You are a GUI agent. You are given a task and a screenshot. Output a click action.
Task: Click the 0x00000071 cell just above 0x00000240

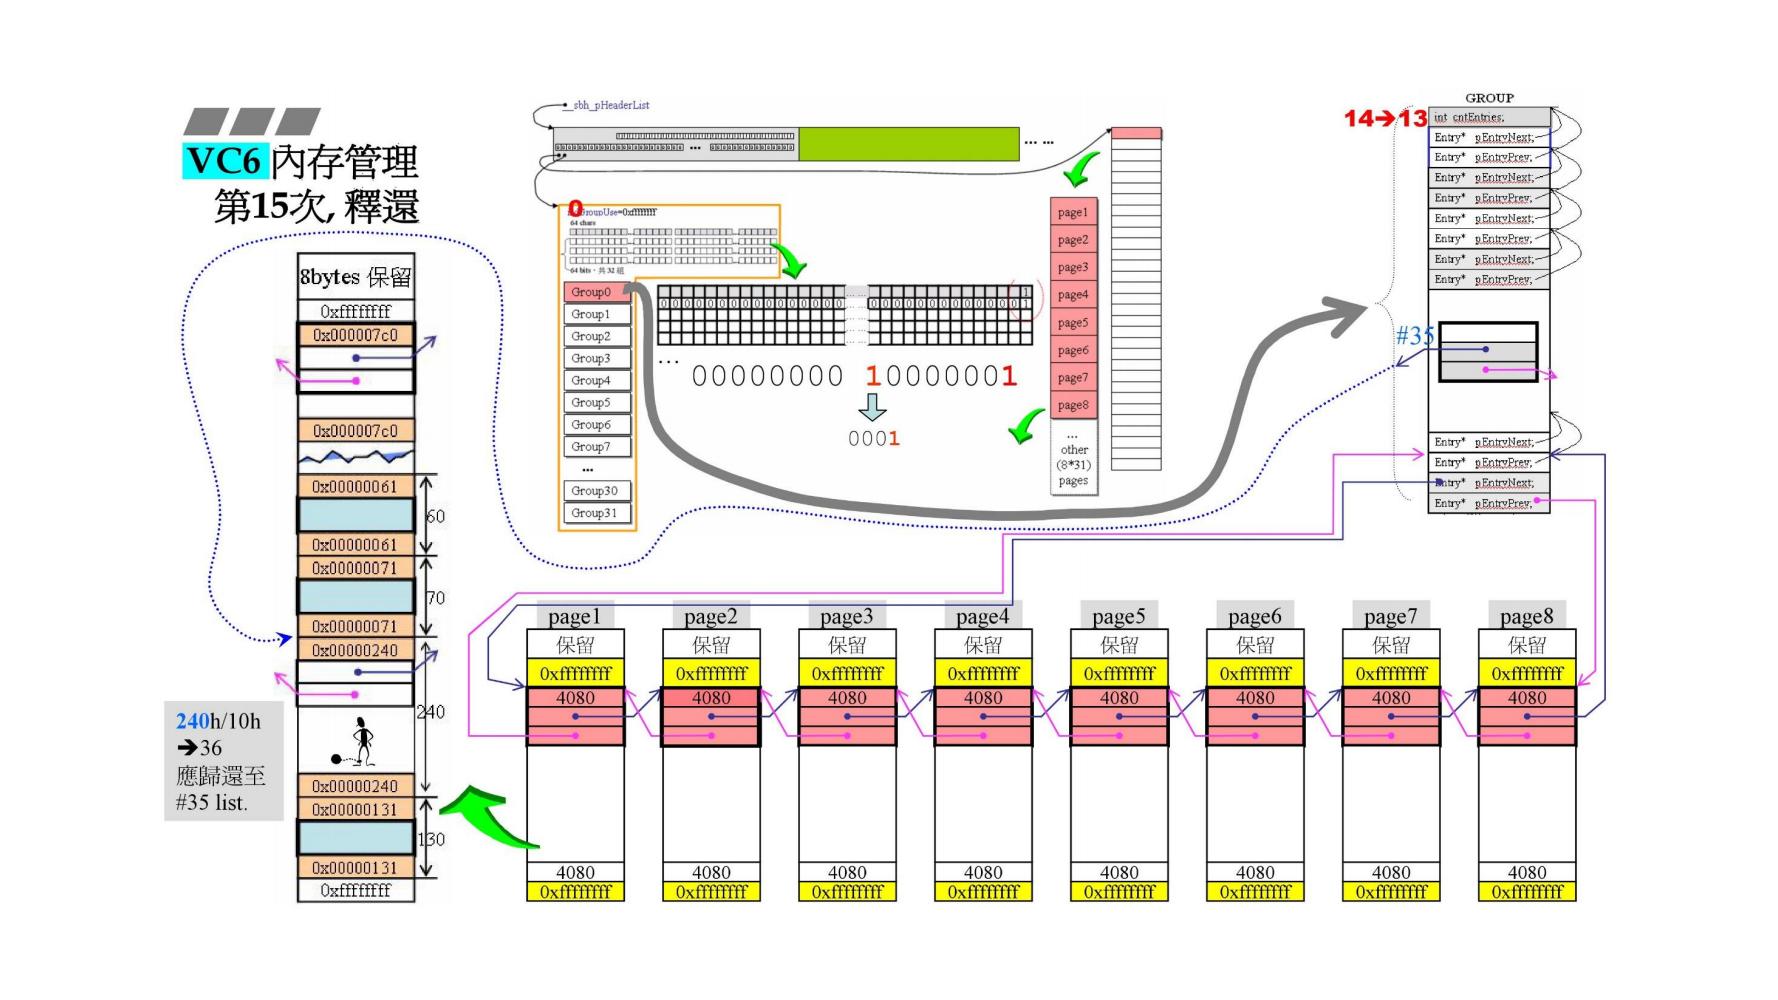(355, 626)
